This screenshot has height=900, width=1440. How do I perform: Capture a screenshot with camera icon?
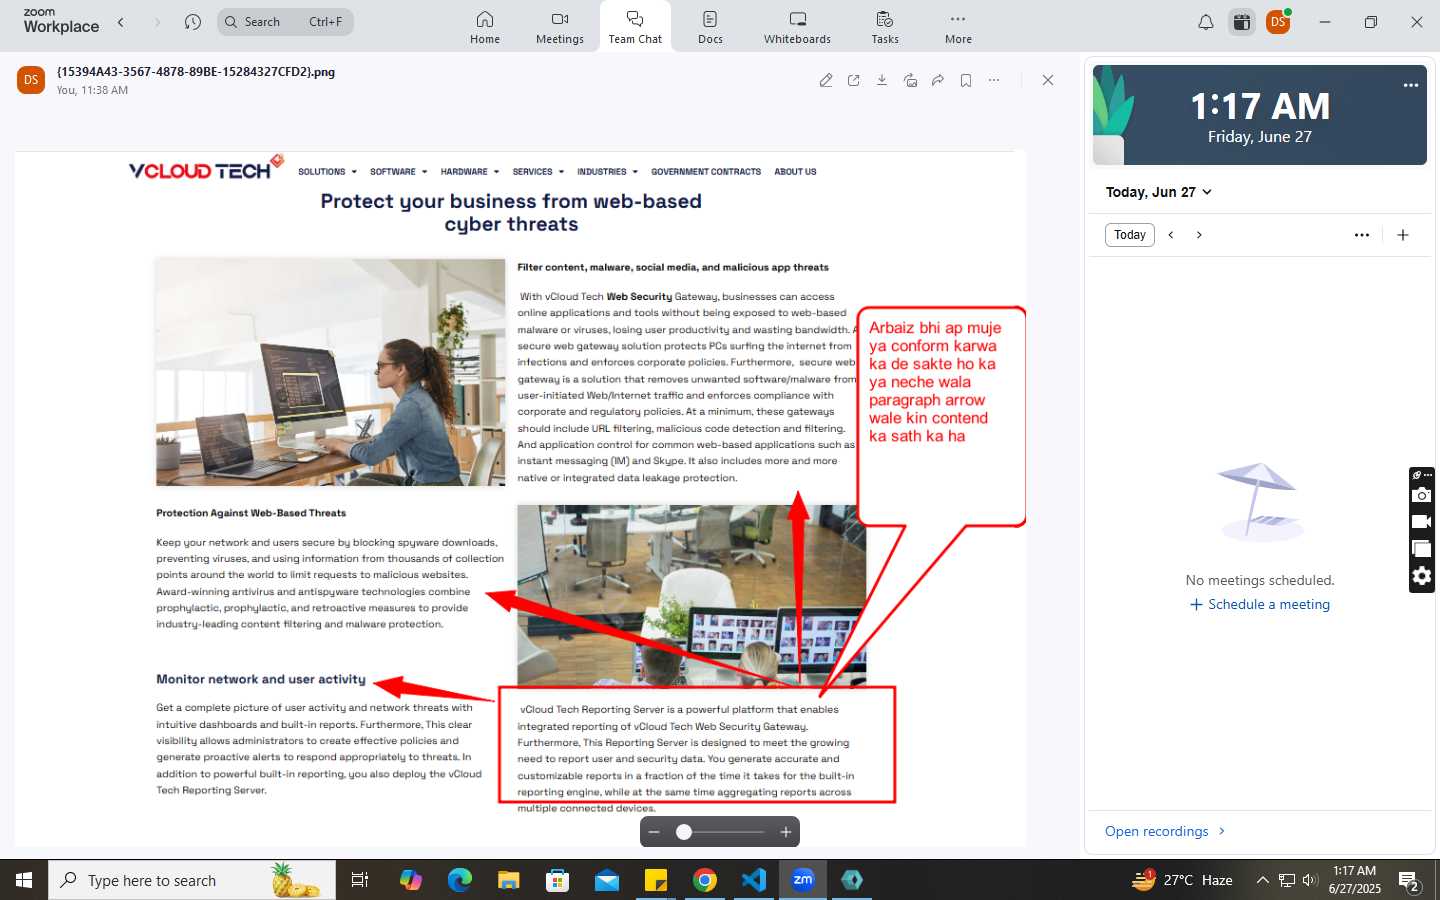coord(1421,495)
